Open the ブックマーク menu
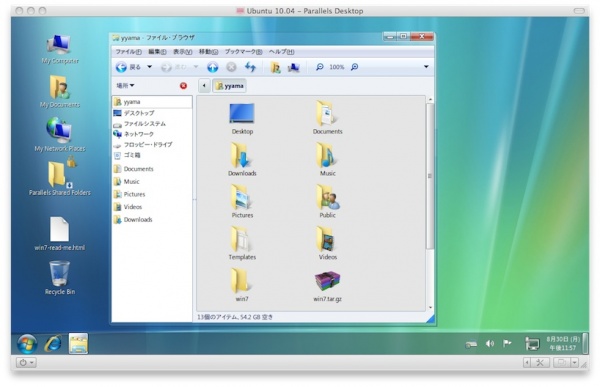This screenshot has height=387, width=600. point(243,52)
